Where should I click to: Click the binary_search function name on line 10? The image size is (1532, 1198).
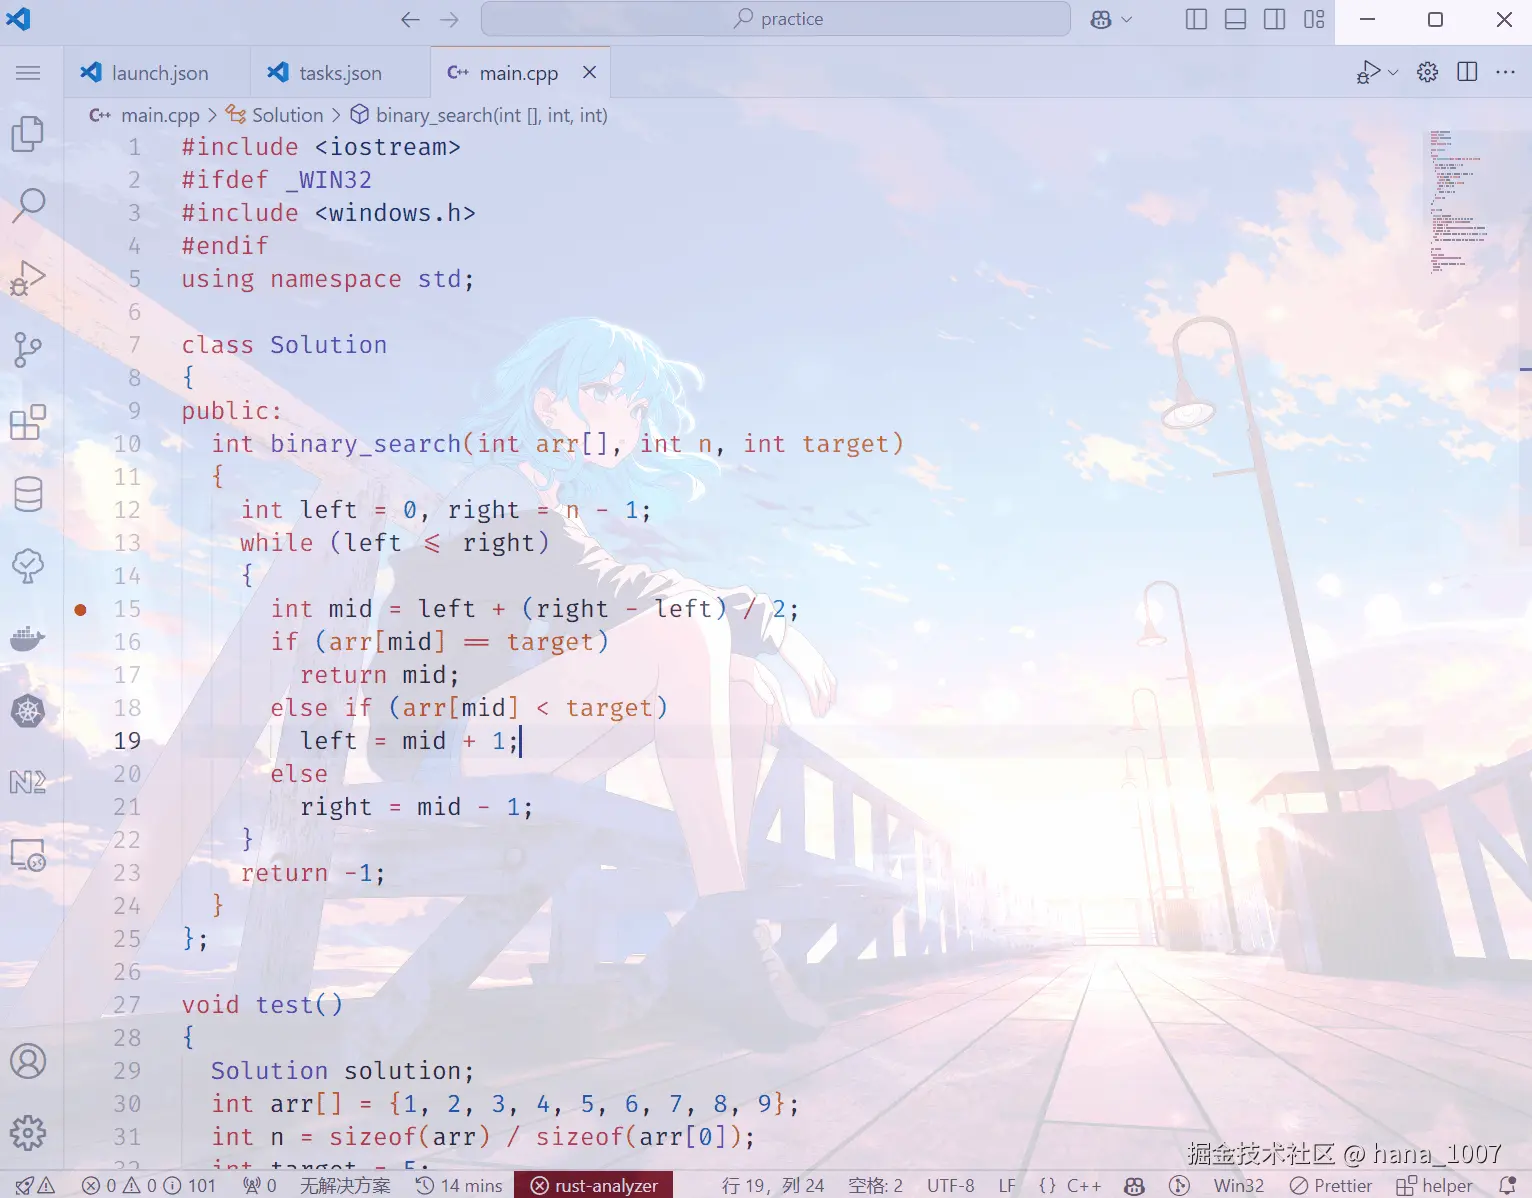pos(365,443)
